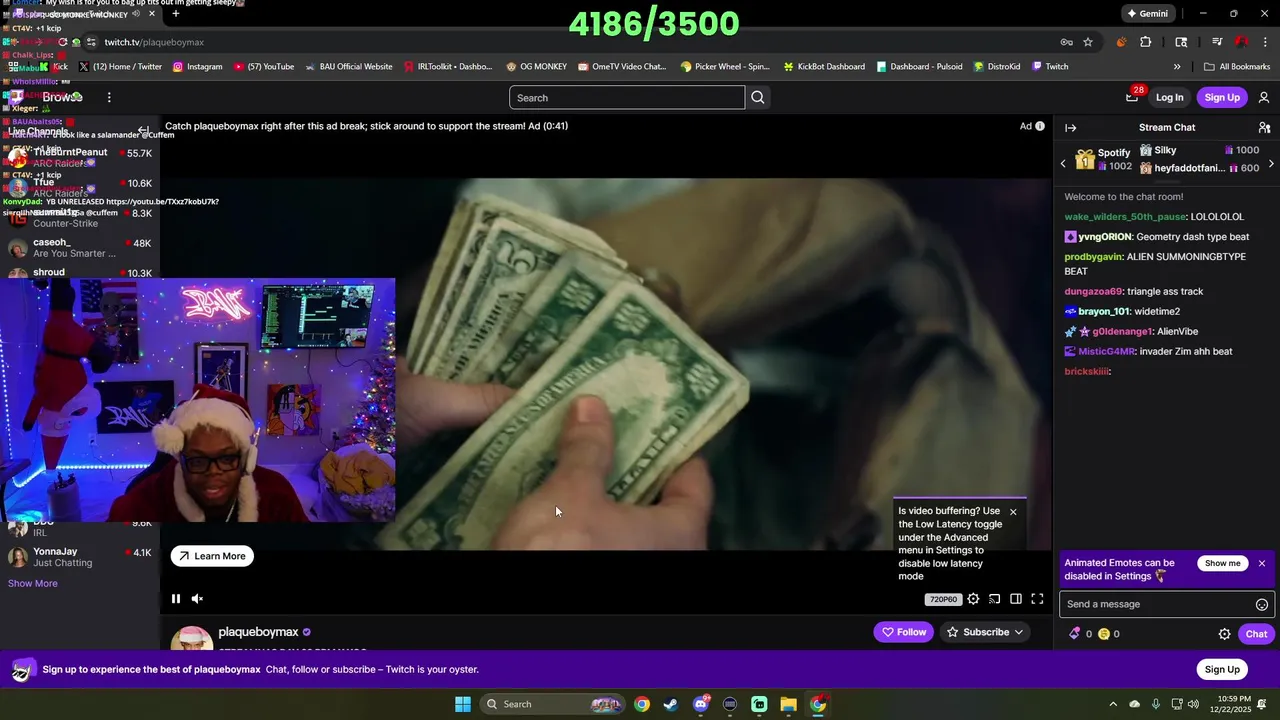
Task: Open the BAU Official Website bookmark
Action: [348, 67]
